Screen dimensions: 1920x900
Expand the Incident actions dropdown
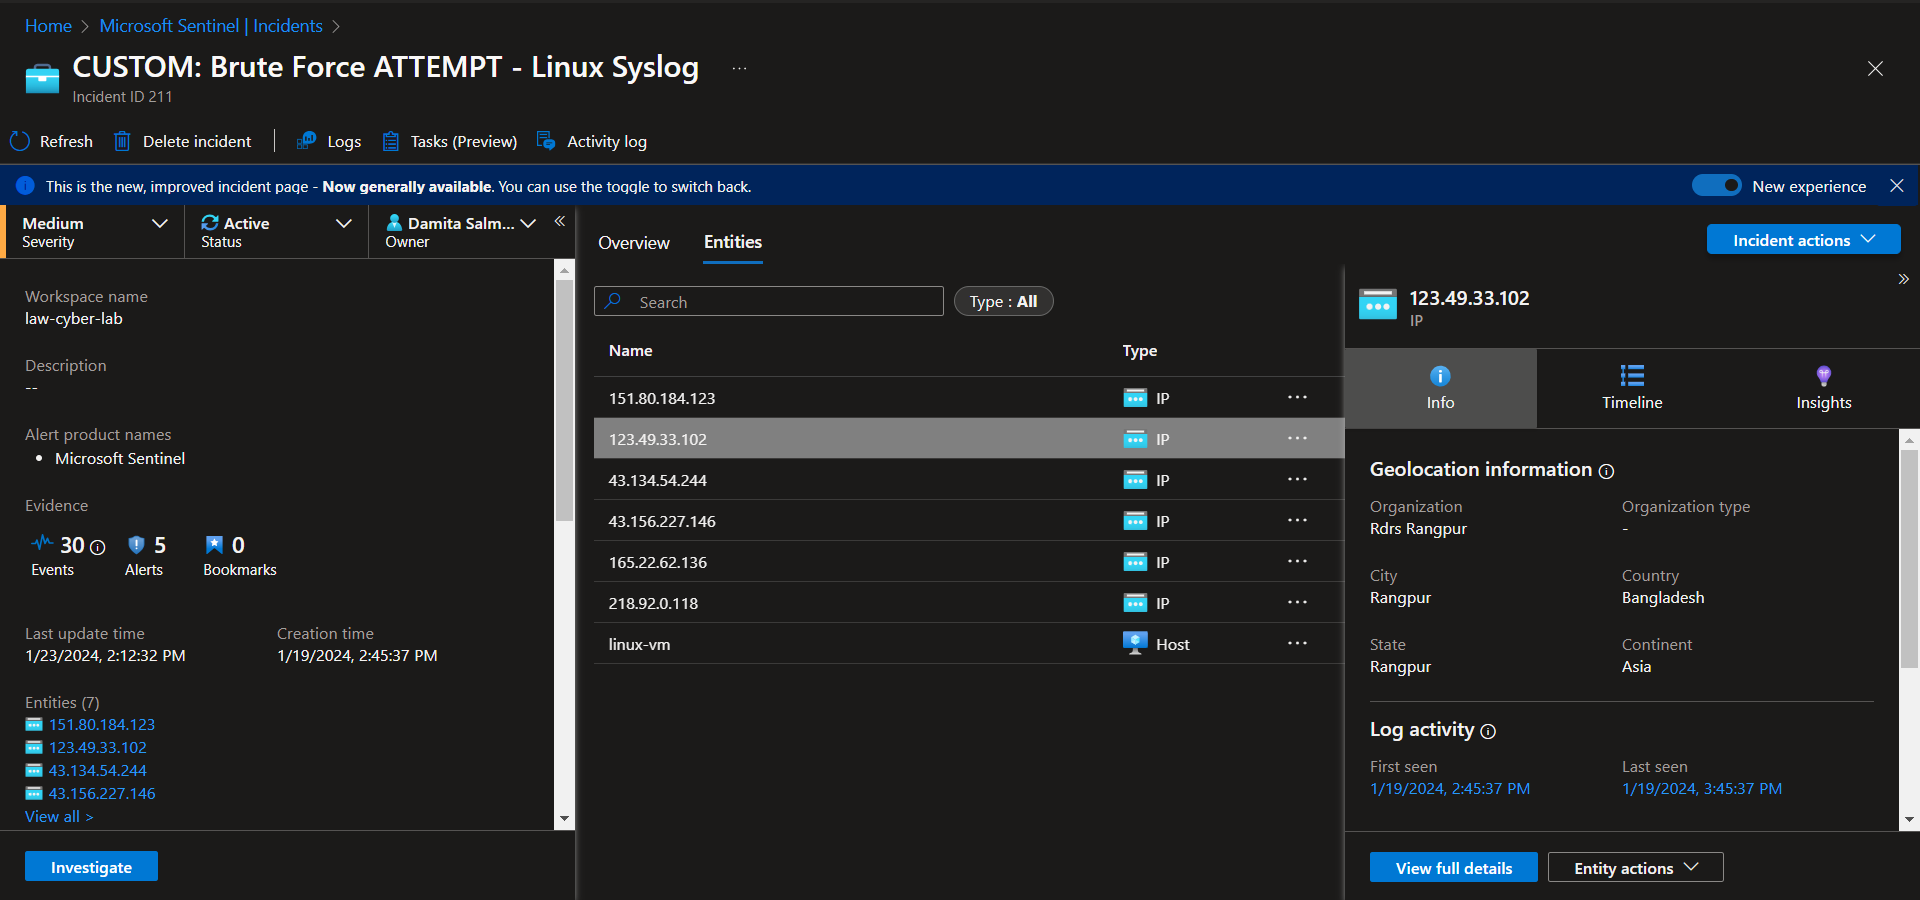[x=1803, y=240]
